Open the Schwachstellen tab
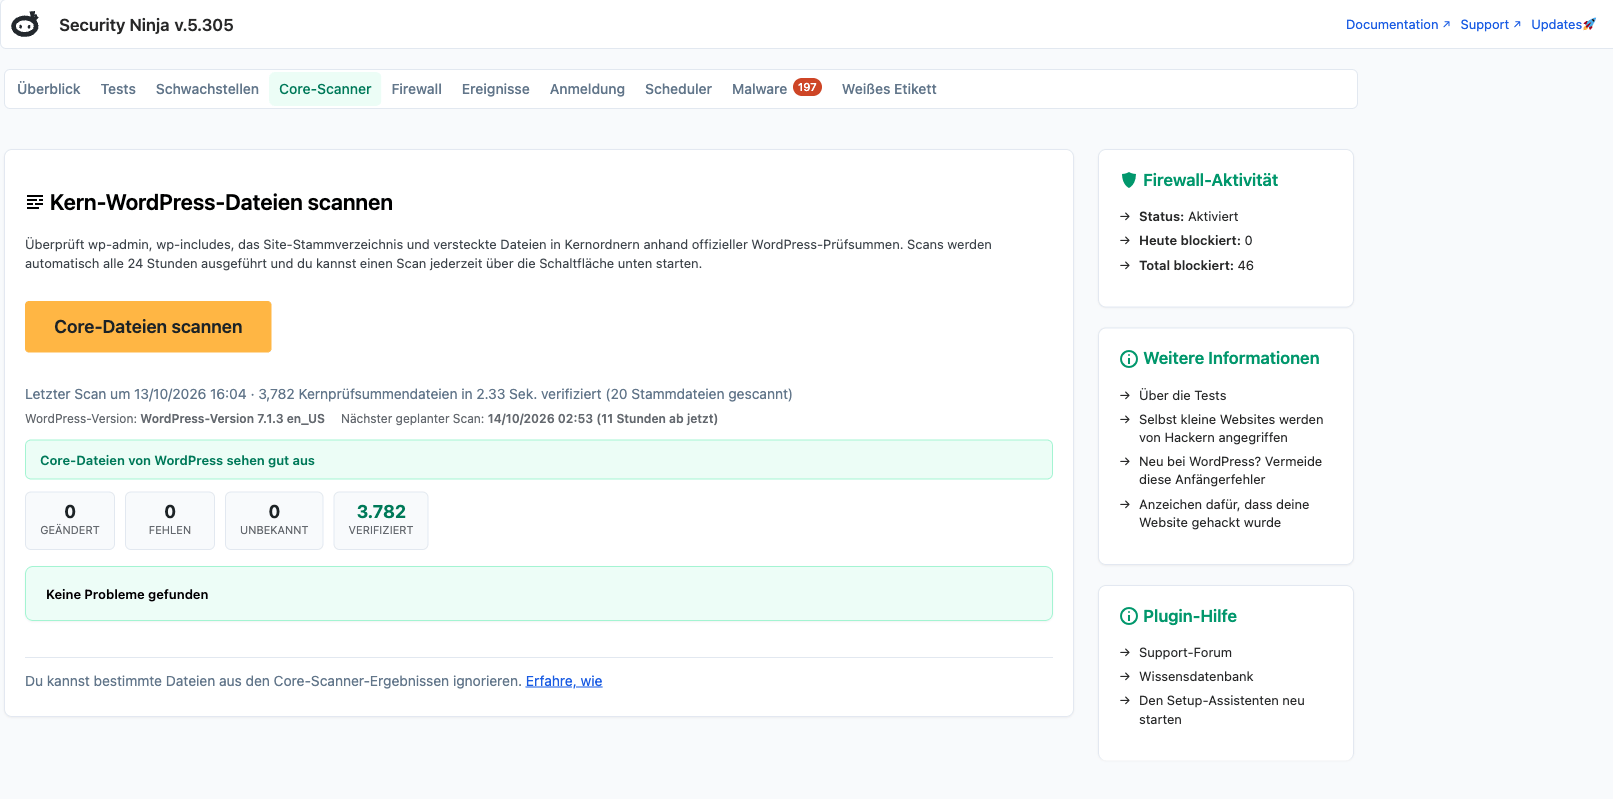This screenshot has width=1613, height=799. point(207,89)
